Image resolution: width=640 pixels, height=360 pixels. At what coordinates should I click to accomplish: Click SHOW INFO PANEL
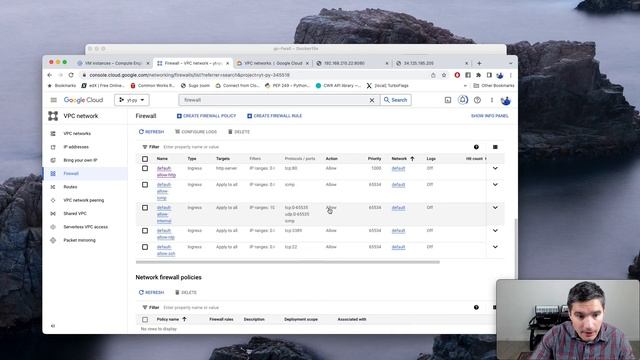(490, 116)
